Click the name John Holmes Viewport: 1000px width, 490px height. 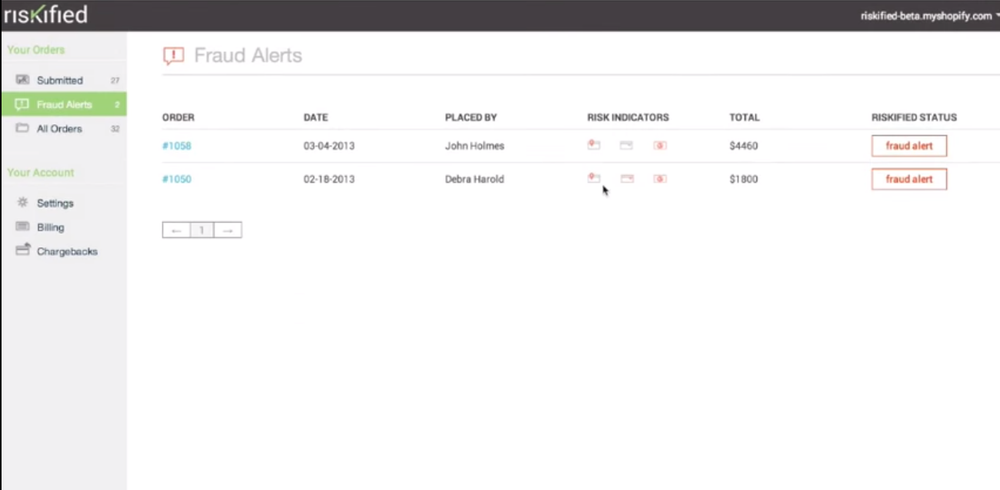point(474,145)
